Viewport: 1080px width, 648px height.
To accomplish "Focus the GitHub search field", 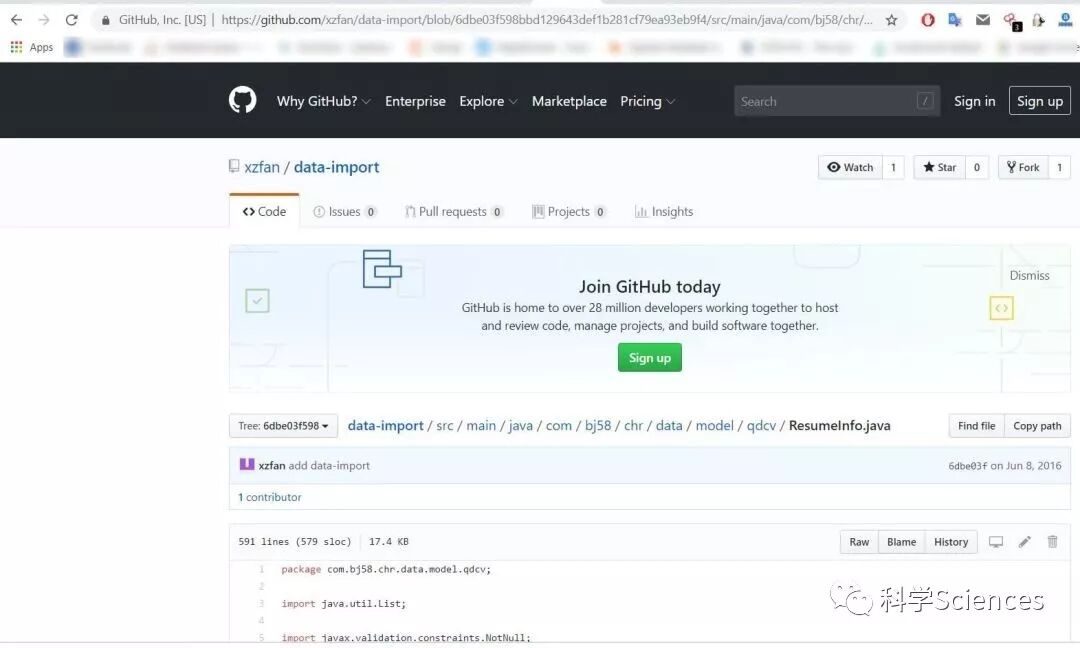I will 837,101.
